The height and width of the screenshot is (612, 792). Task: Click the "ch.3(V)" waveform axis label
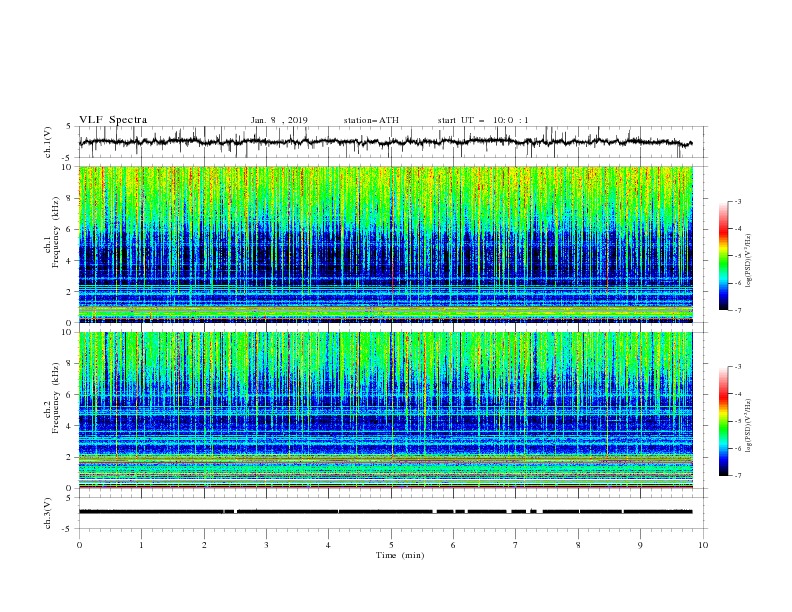click(48, 513)
